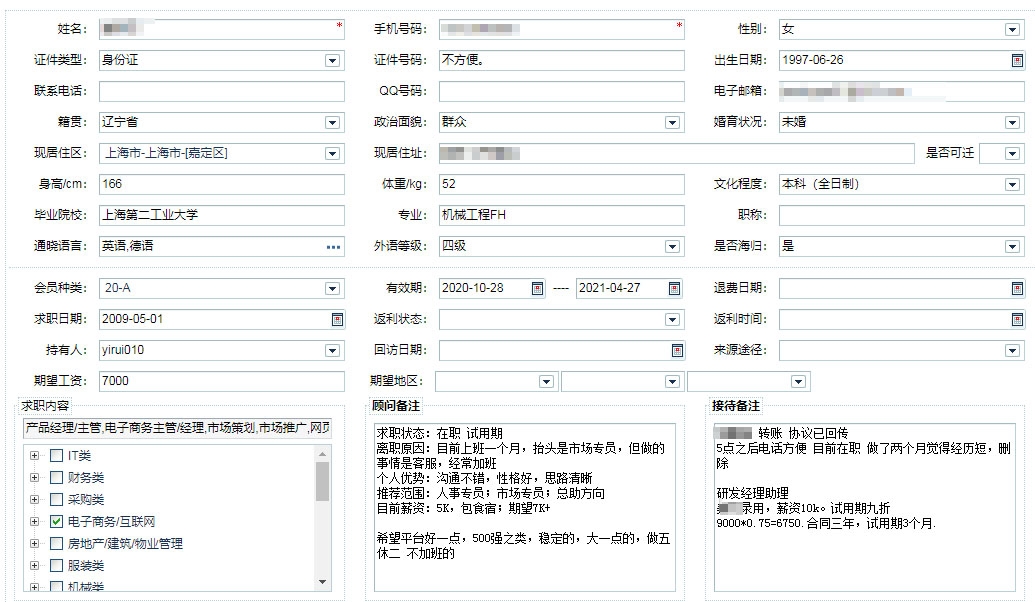Click the 手机号码 input field
Screen dimensions: 1035x602
click(x=562, y=29)
